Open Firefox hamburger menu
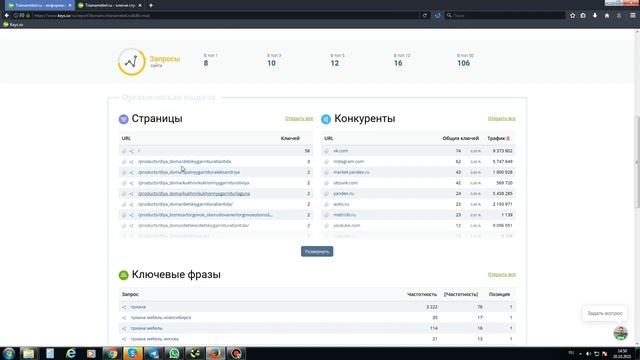This screenshot has width=640, height=360. tap(633, 16)
